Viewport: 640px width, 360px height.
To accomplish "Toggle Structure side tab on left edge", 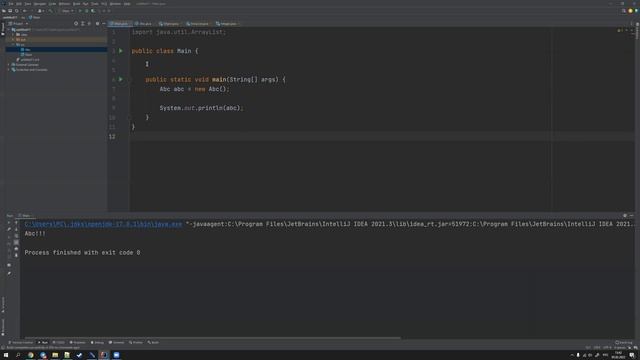I will point(2,304).
